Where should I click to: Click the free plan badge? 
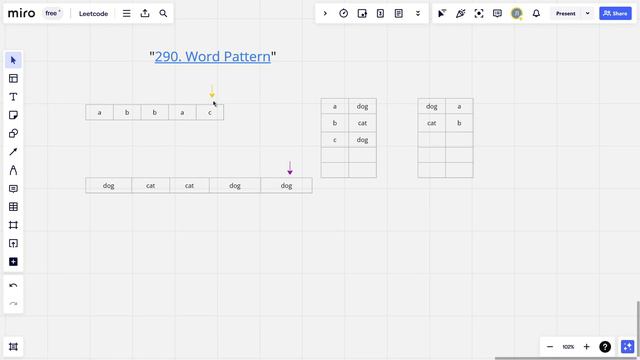click(x=53, y=13)
